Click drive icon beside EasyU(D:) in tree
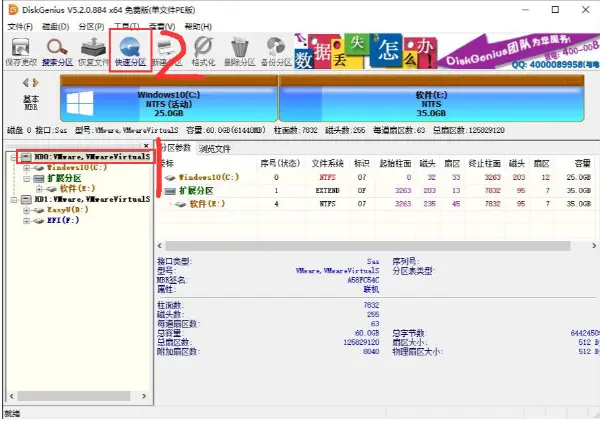Viewport: 600px width, 421px height. pyautogui.click(x=39, y=210)
